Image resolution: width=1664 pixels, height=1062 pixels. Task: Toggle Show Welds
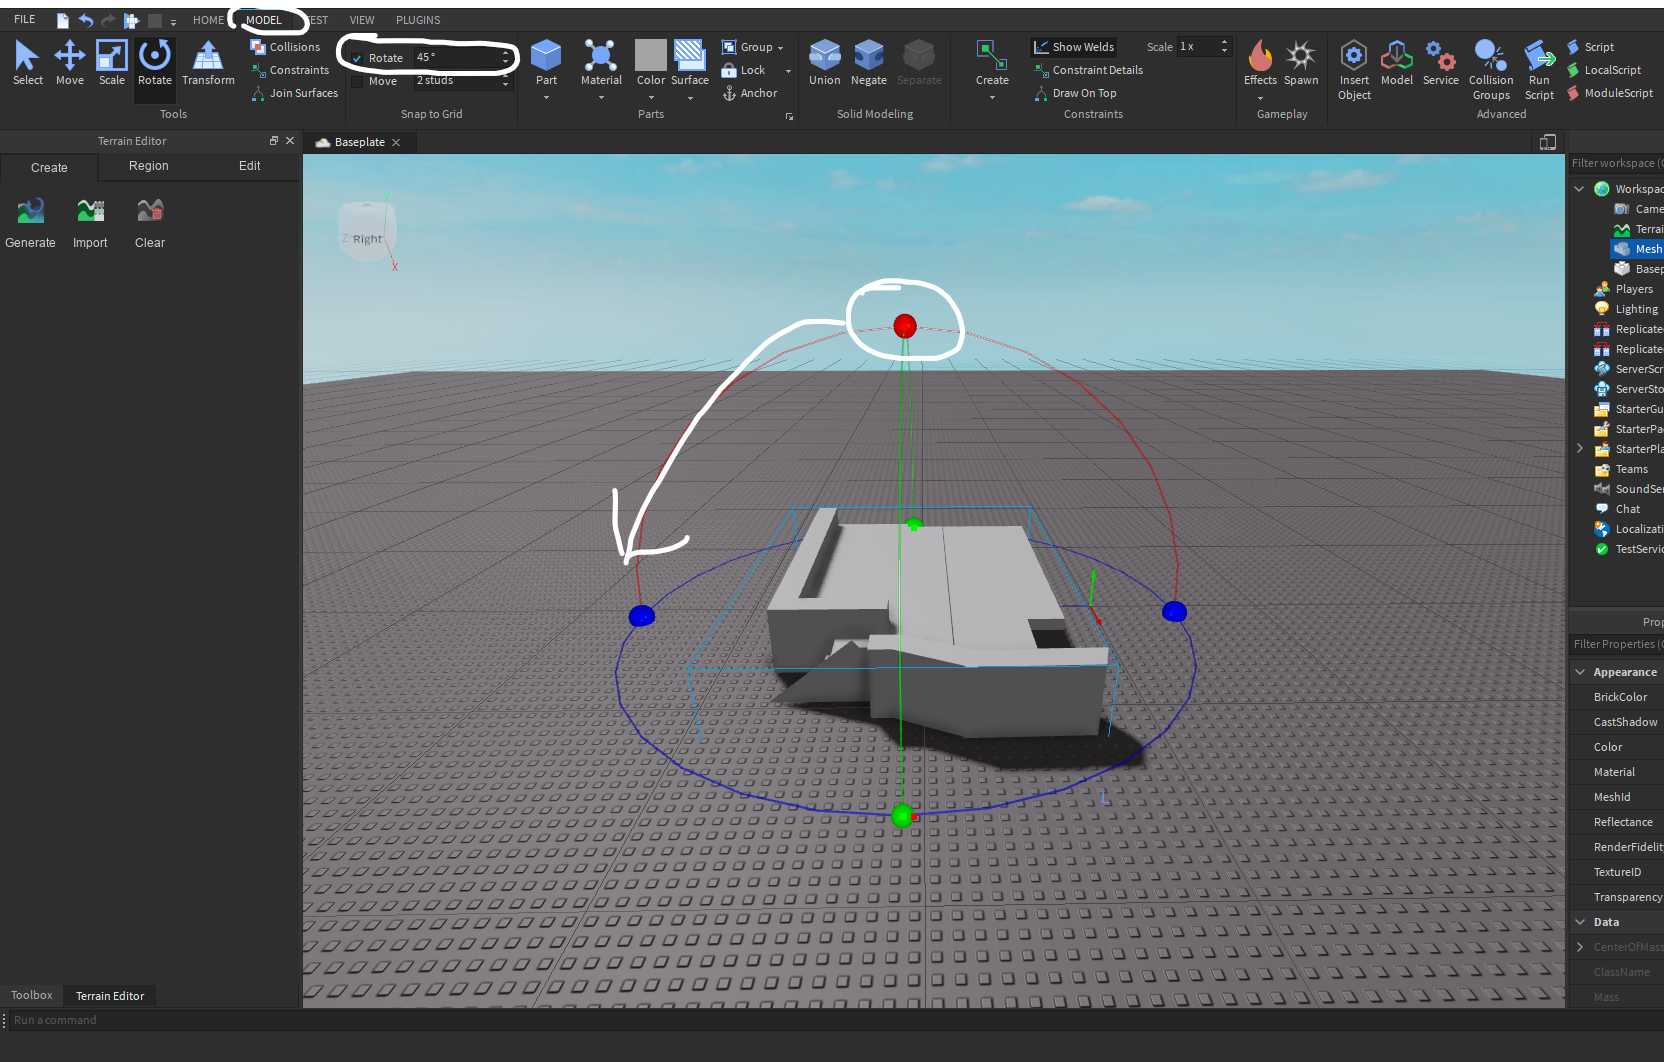(1073, 47)
